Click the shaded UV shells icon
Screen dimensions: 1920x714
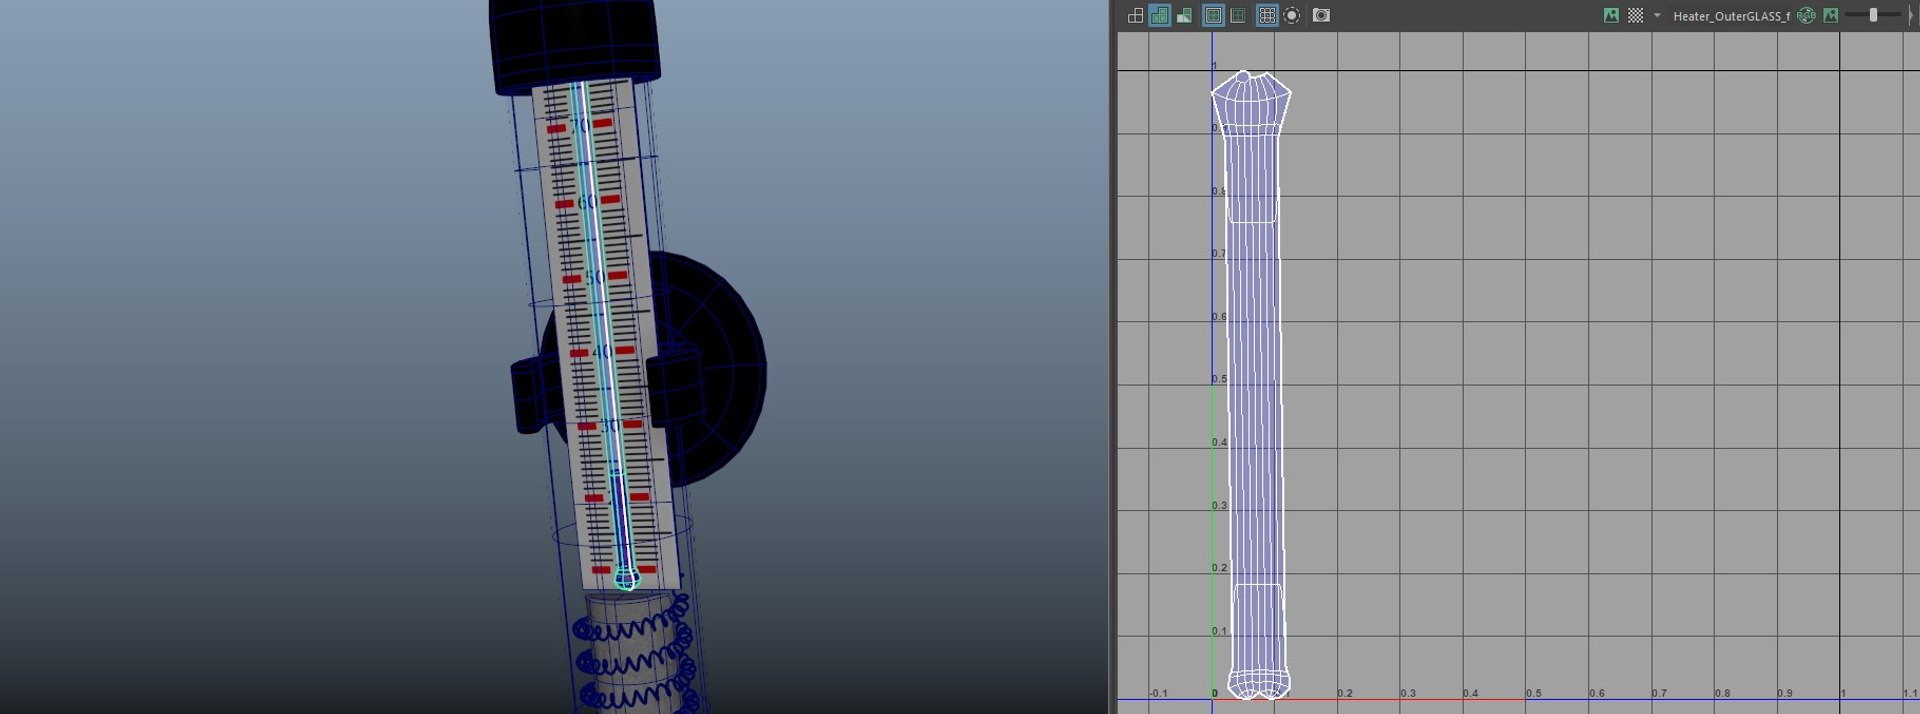(x=1184, y=15)
